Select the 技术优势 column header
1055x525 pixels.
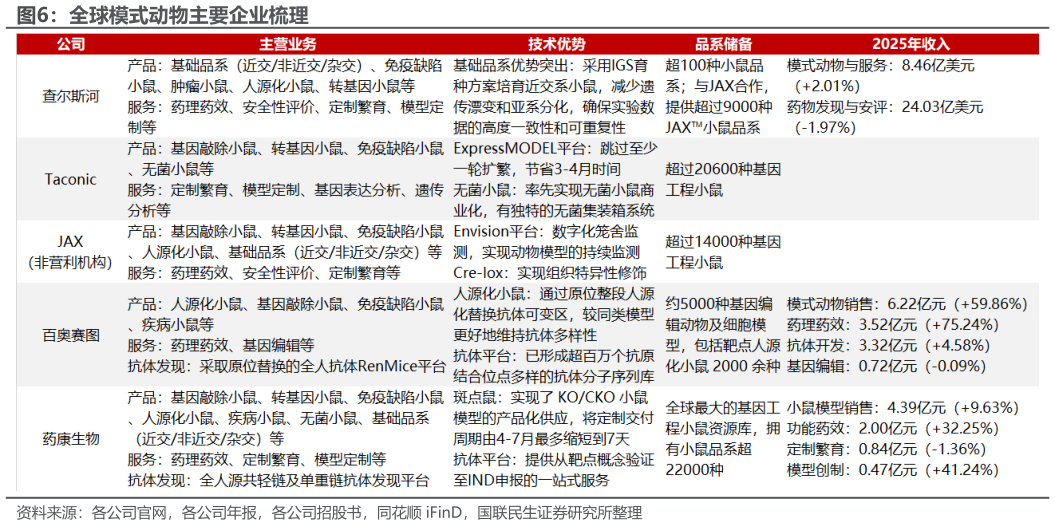point(556,44)
